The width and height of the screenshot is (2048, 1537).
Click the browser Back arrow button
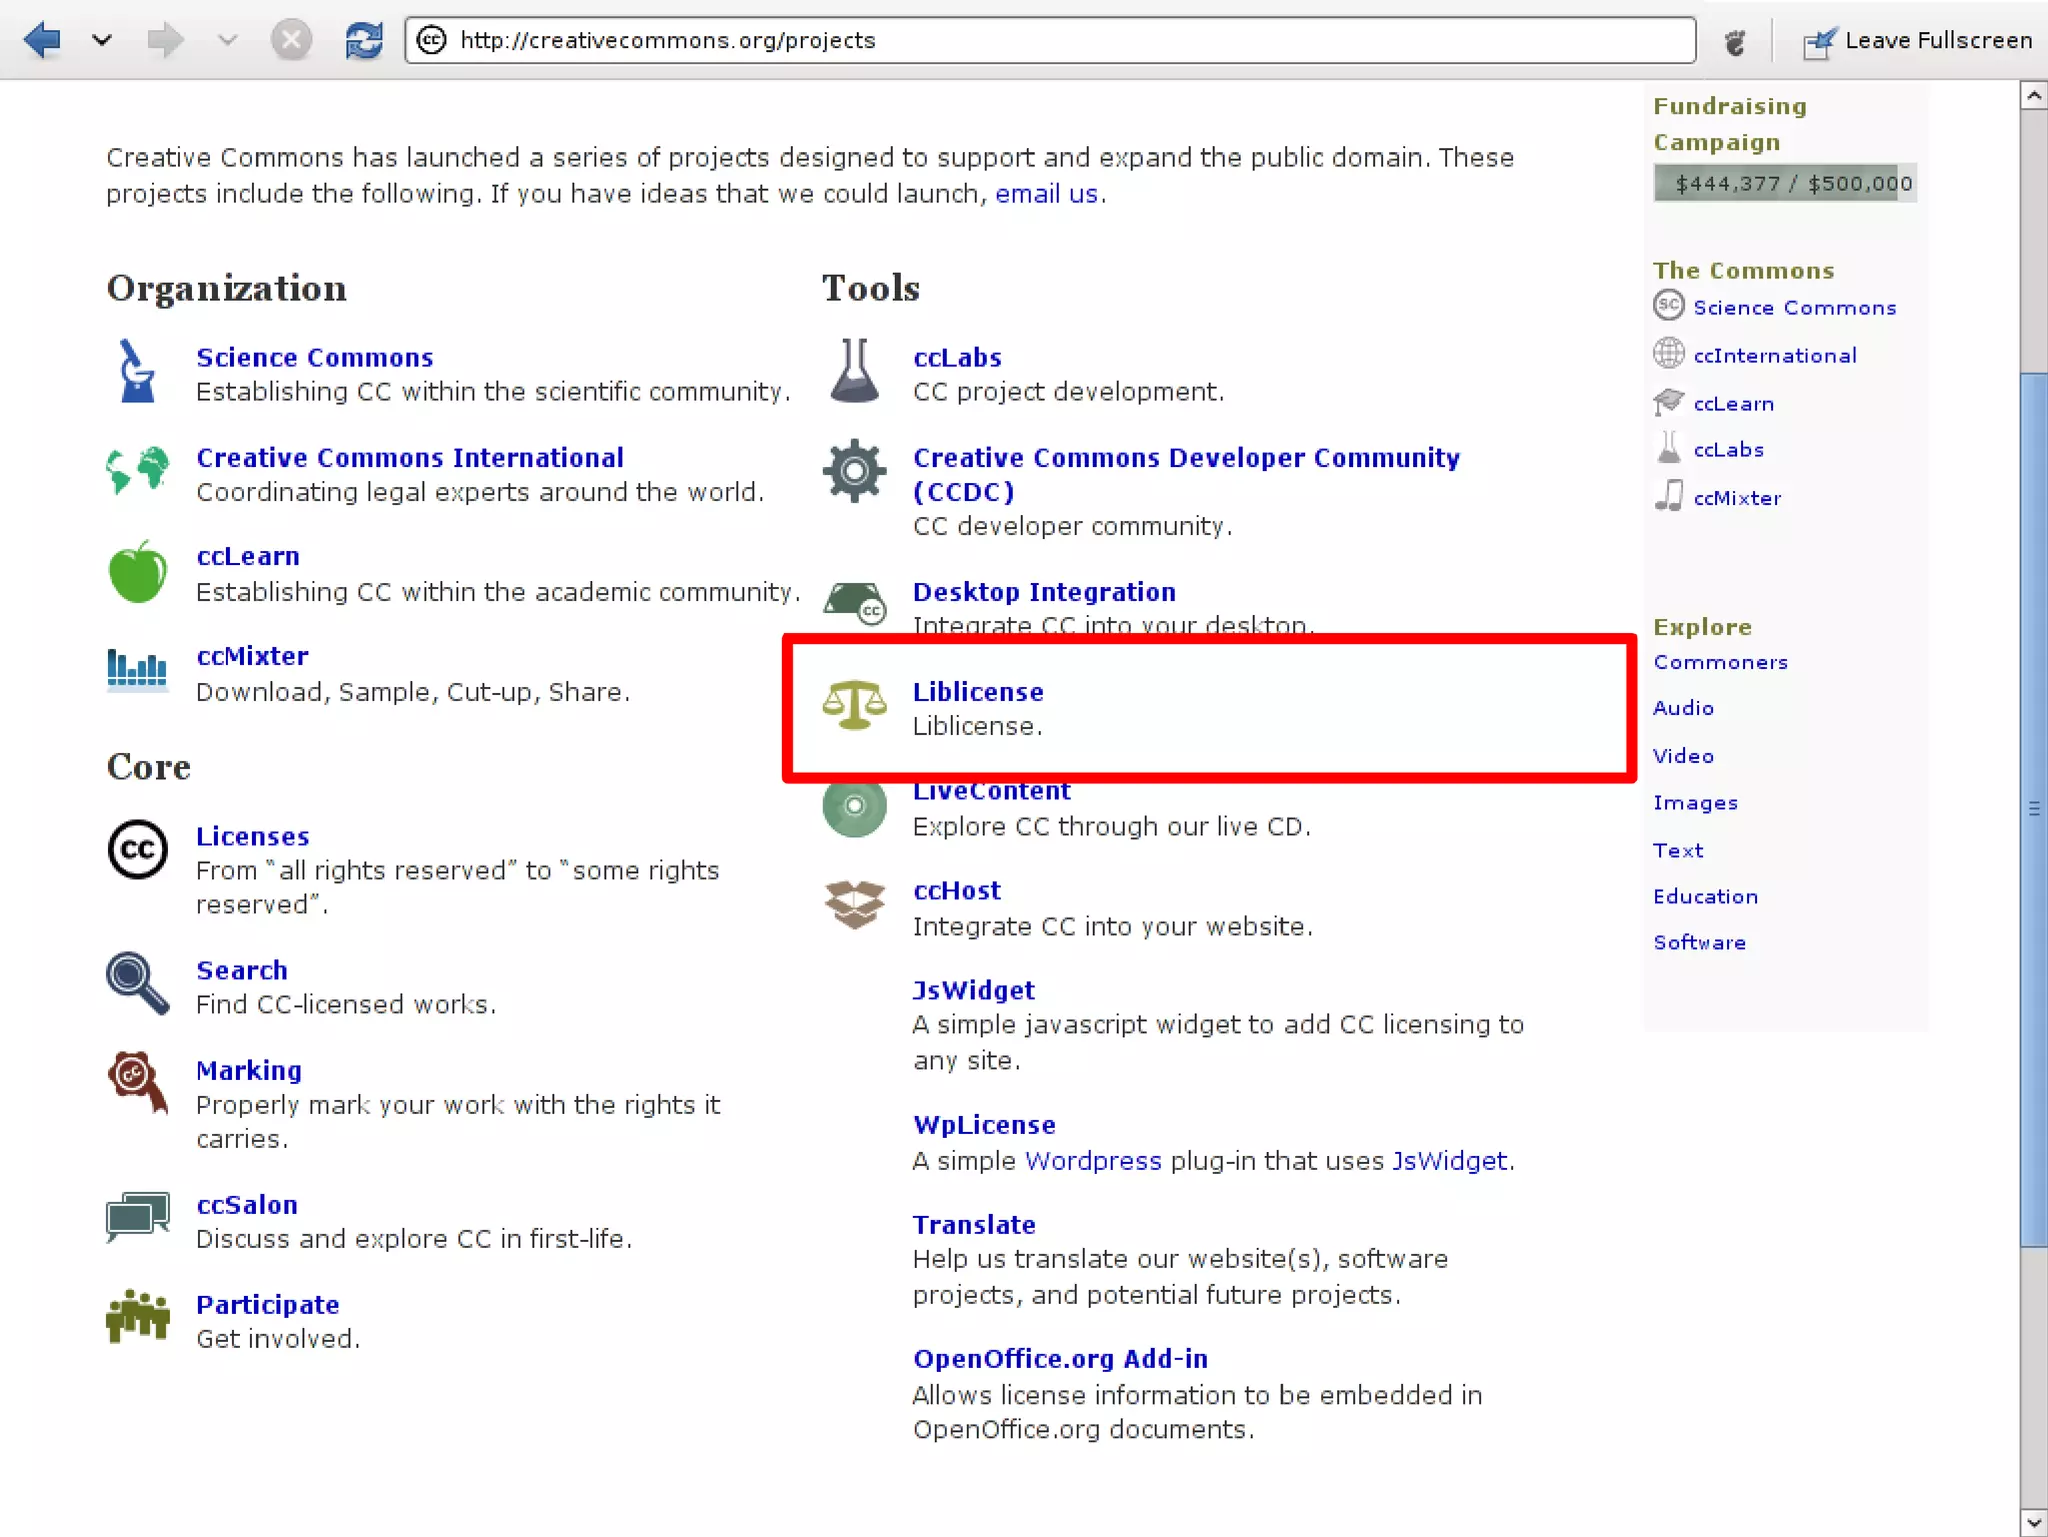[x=42, y=40]
